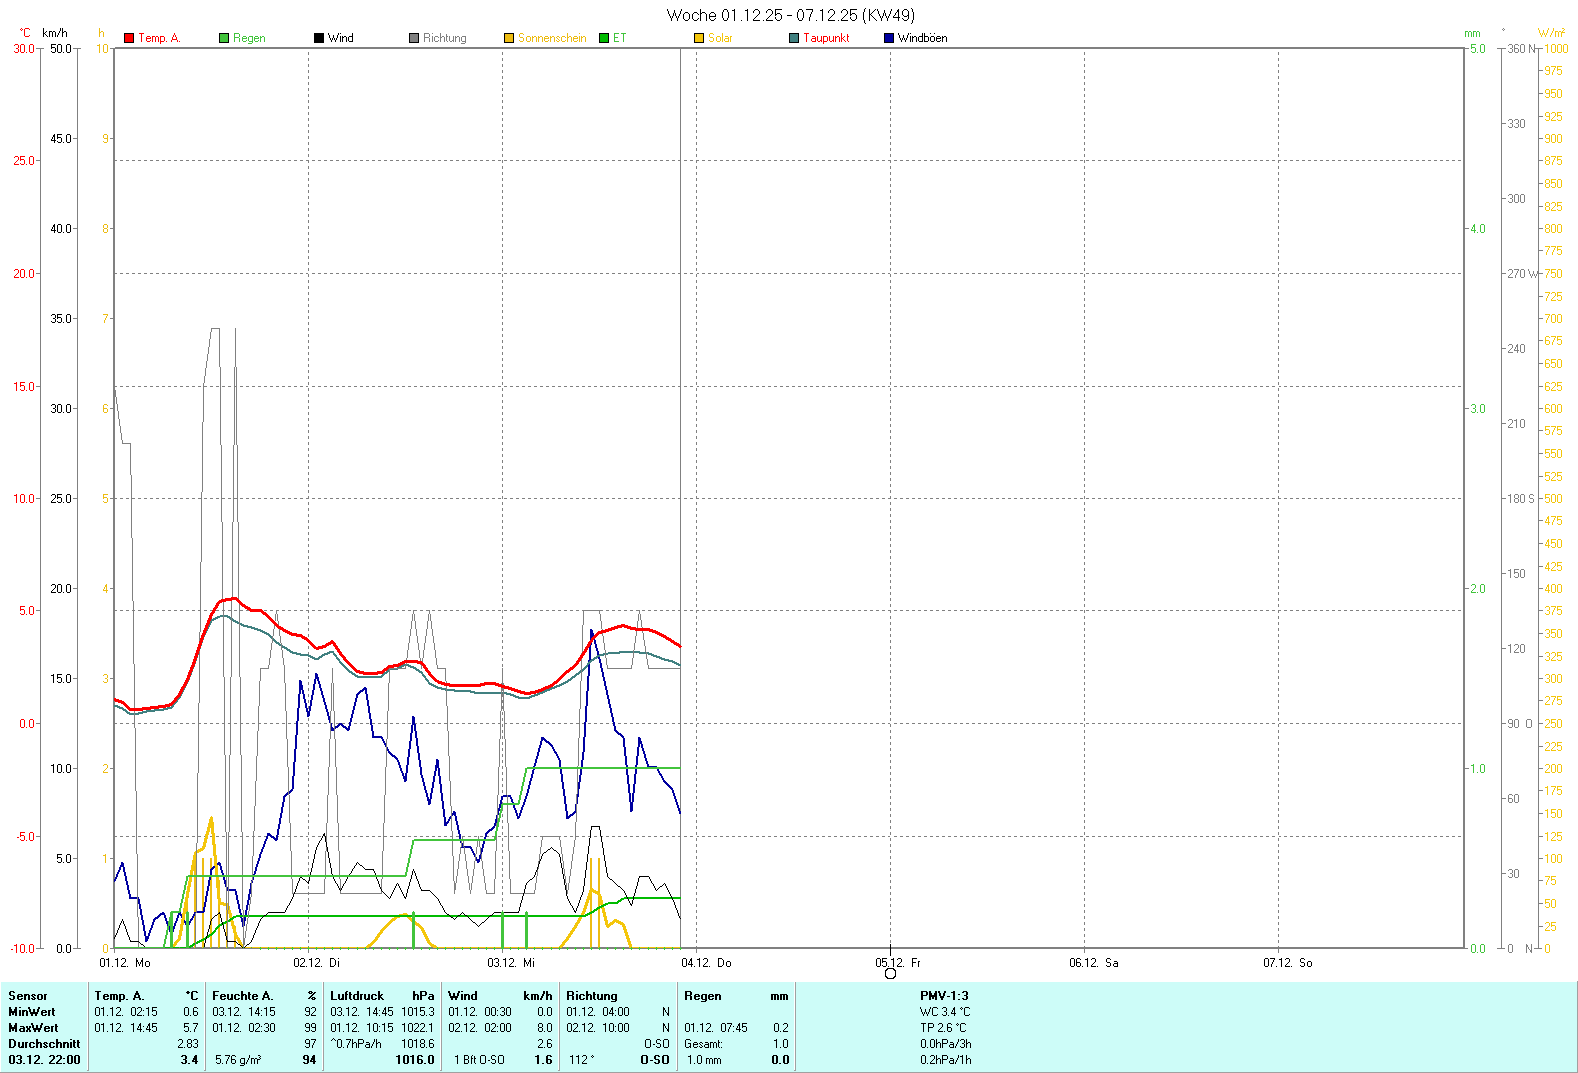Click the teal Taupunkt legend square
1578x1073 pixels.
point(794,38)
